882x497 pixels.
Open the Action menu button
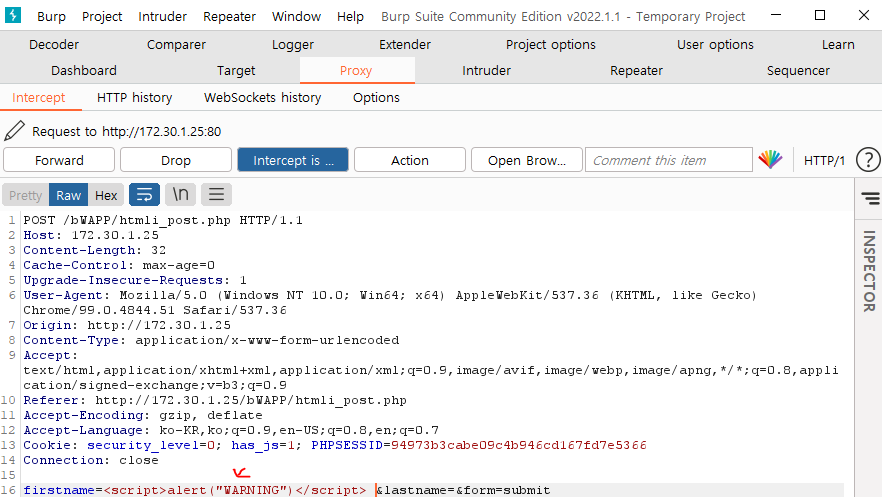click(x=410, y=160)
